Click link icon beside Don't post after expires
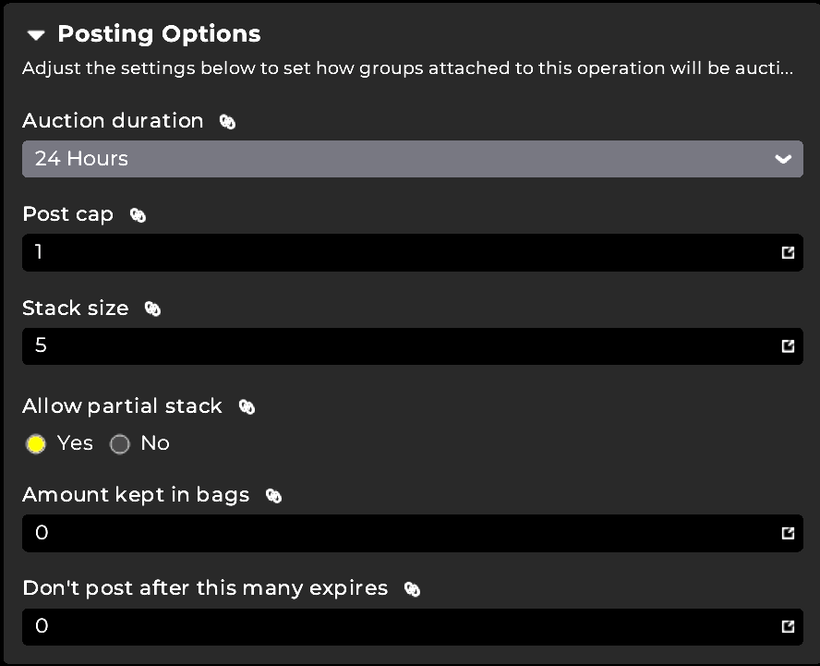This screenshot has height=666, width=820. [x=411, y=589]
